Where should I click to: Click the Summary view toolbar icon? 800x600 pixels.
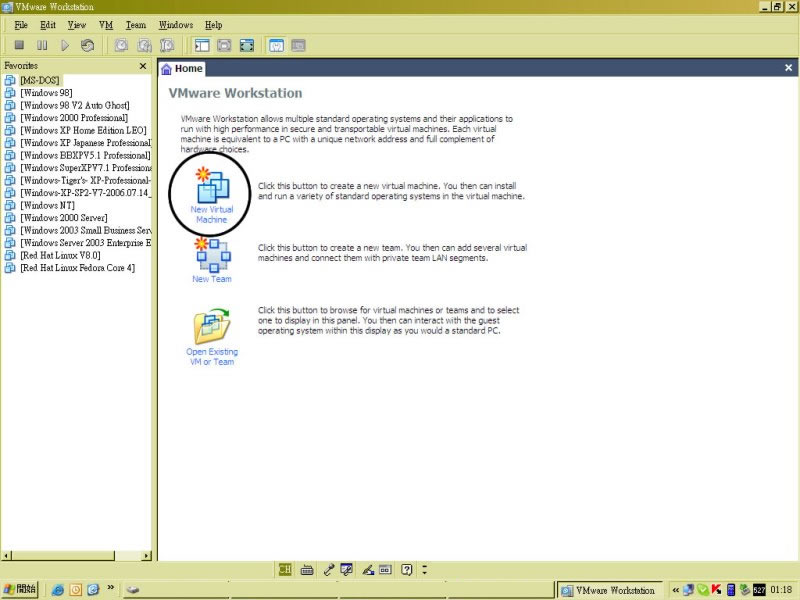(x=276, y=45)
